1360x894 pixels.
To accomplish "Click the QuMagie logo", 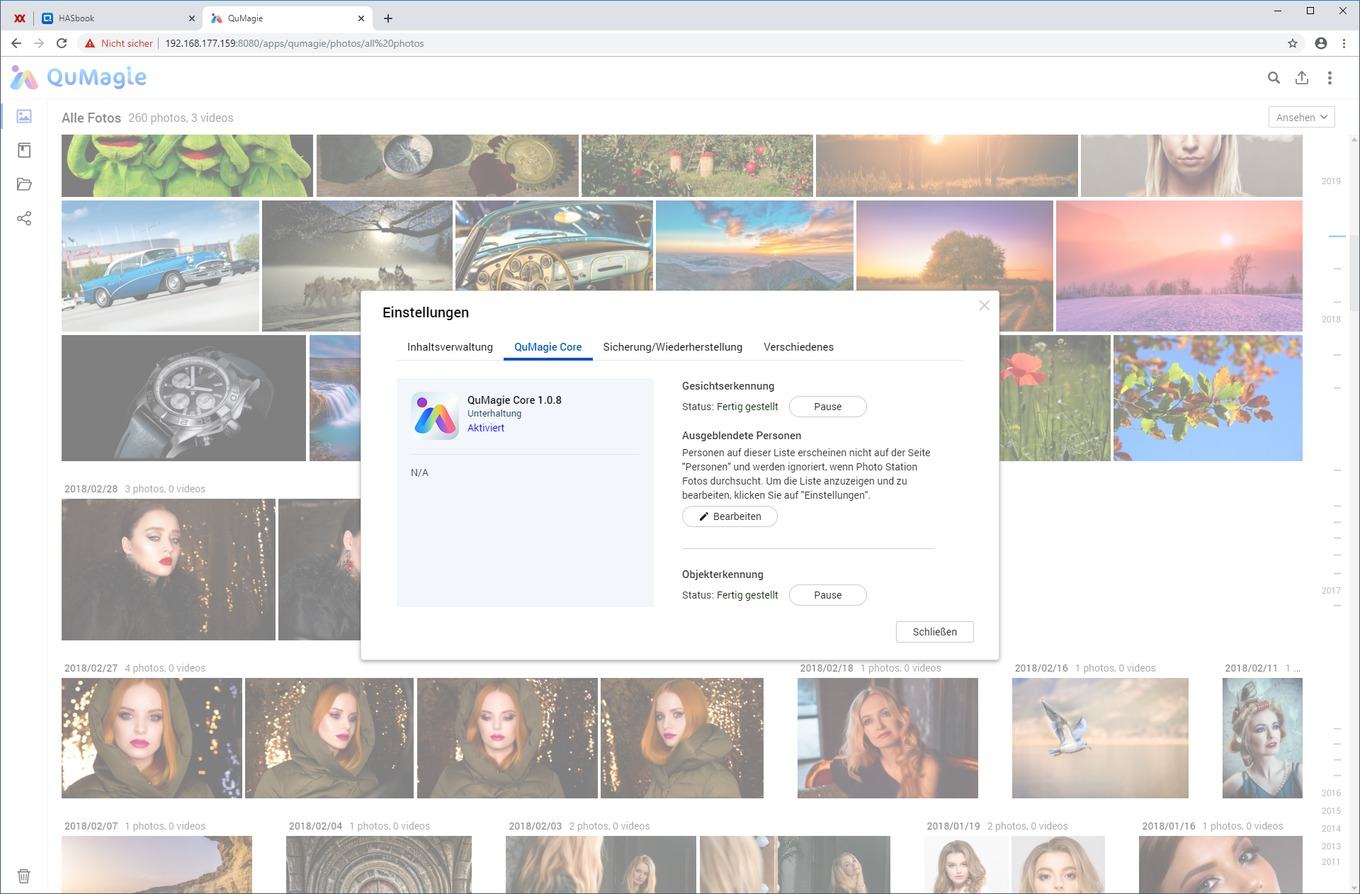I will pyautogui.click(x=79, y=77).
